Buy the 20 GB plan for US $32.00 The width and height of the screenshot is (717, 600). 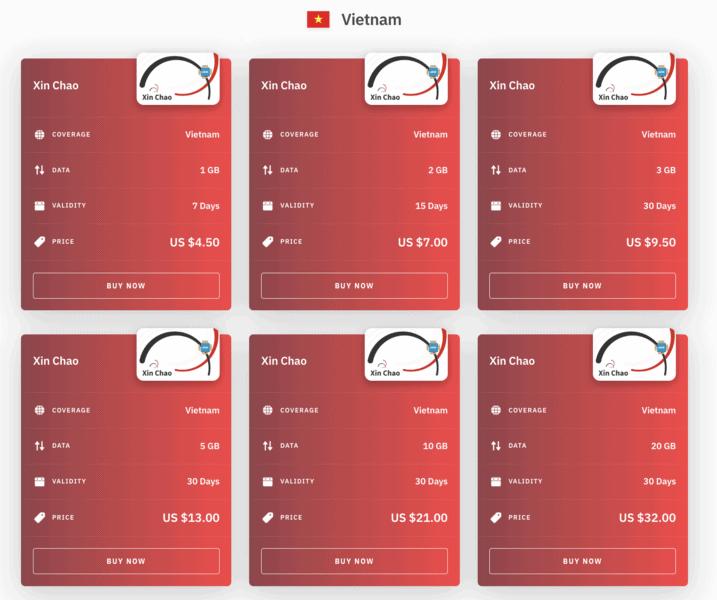point(582,561)
